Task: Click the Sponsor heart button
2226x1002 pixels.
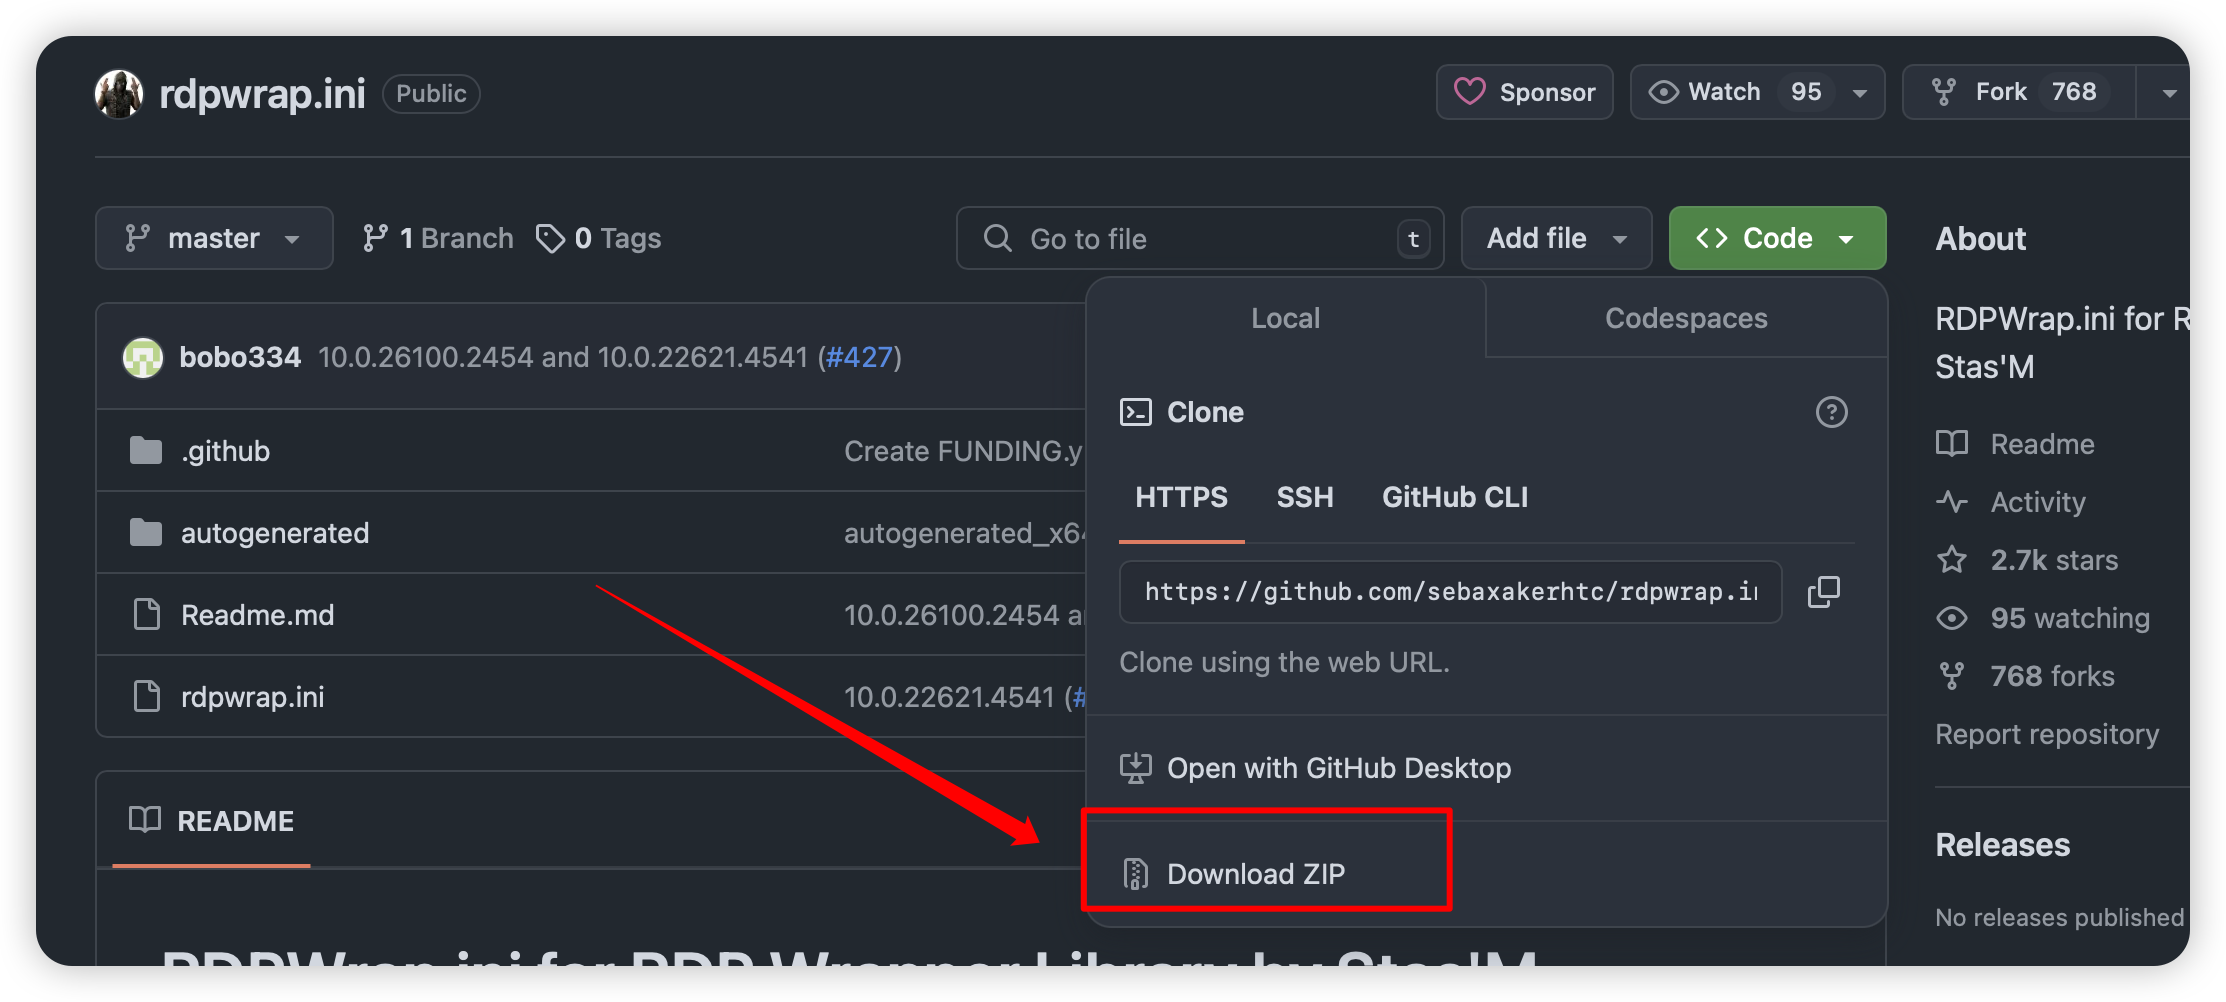Action: (1524, 92)
